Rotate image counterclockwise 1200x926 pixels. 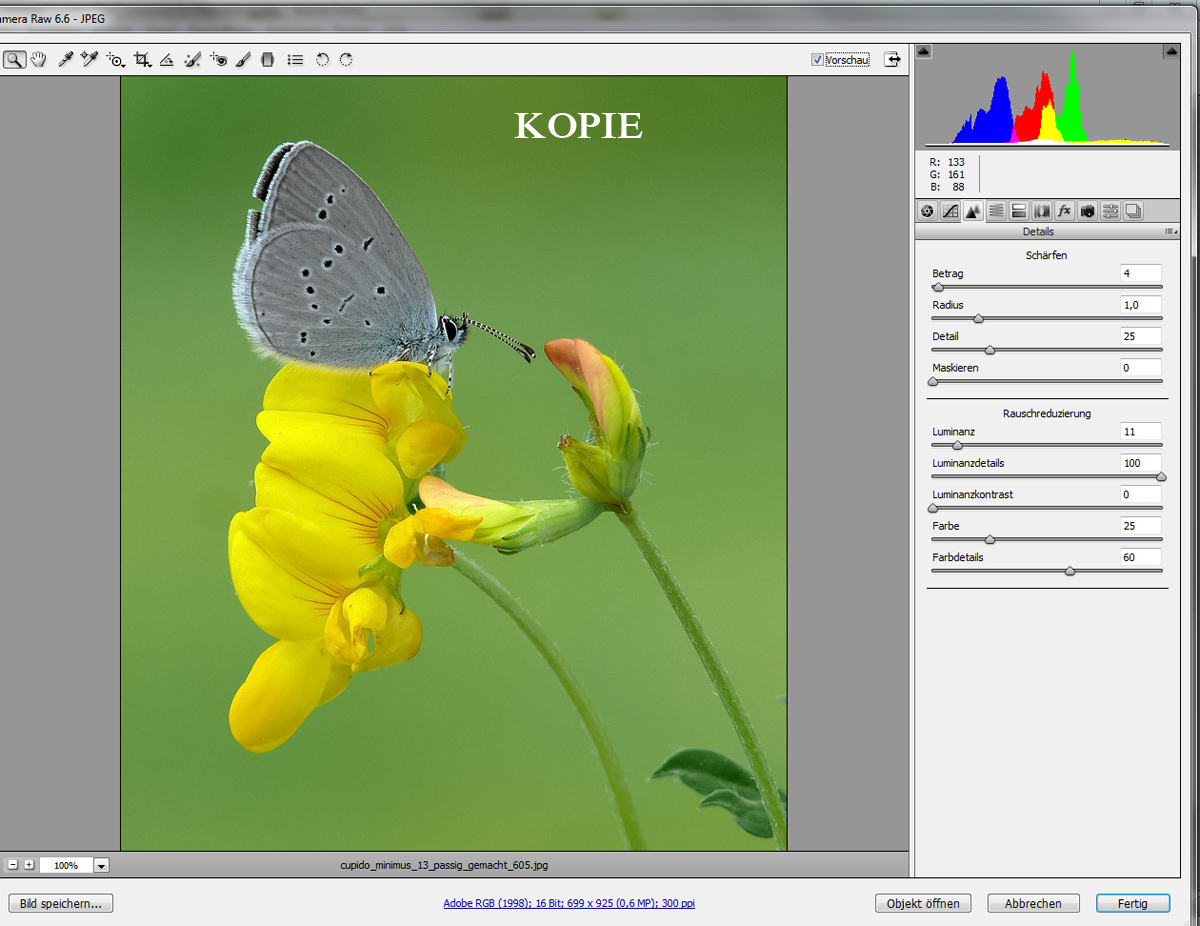[322, 60]
